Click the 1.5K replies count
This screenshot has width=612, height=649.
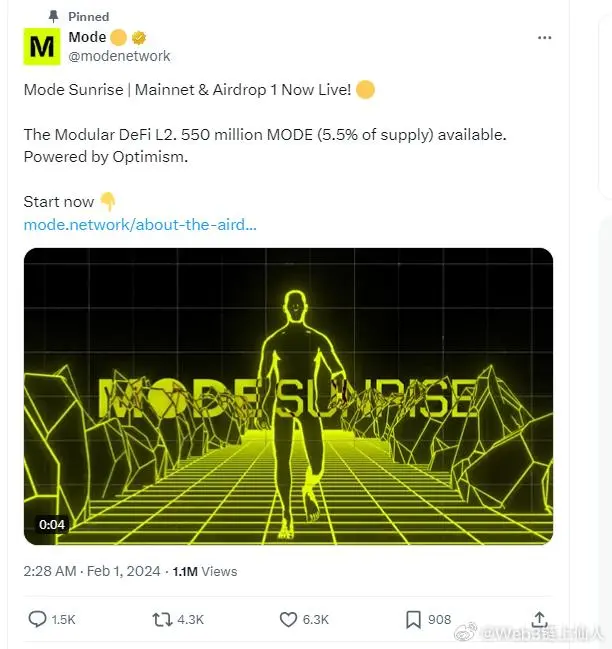point(63,620)
